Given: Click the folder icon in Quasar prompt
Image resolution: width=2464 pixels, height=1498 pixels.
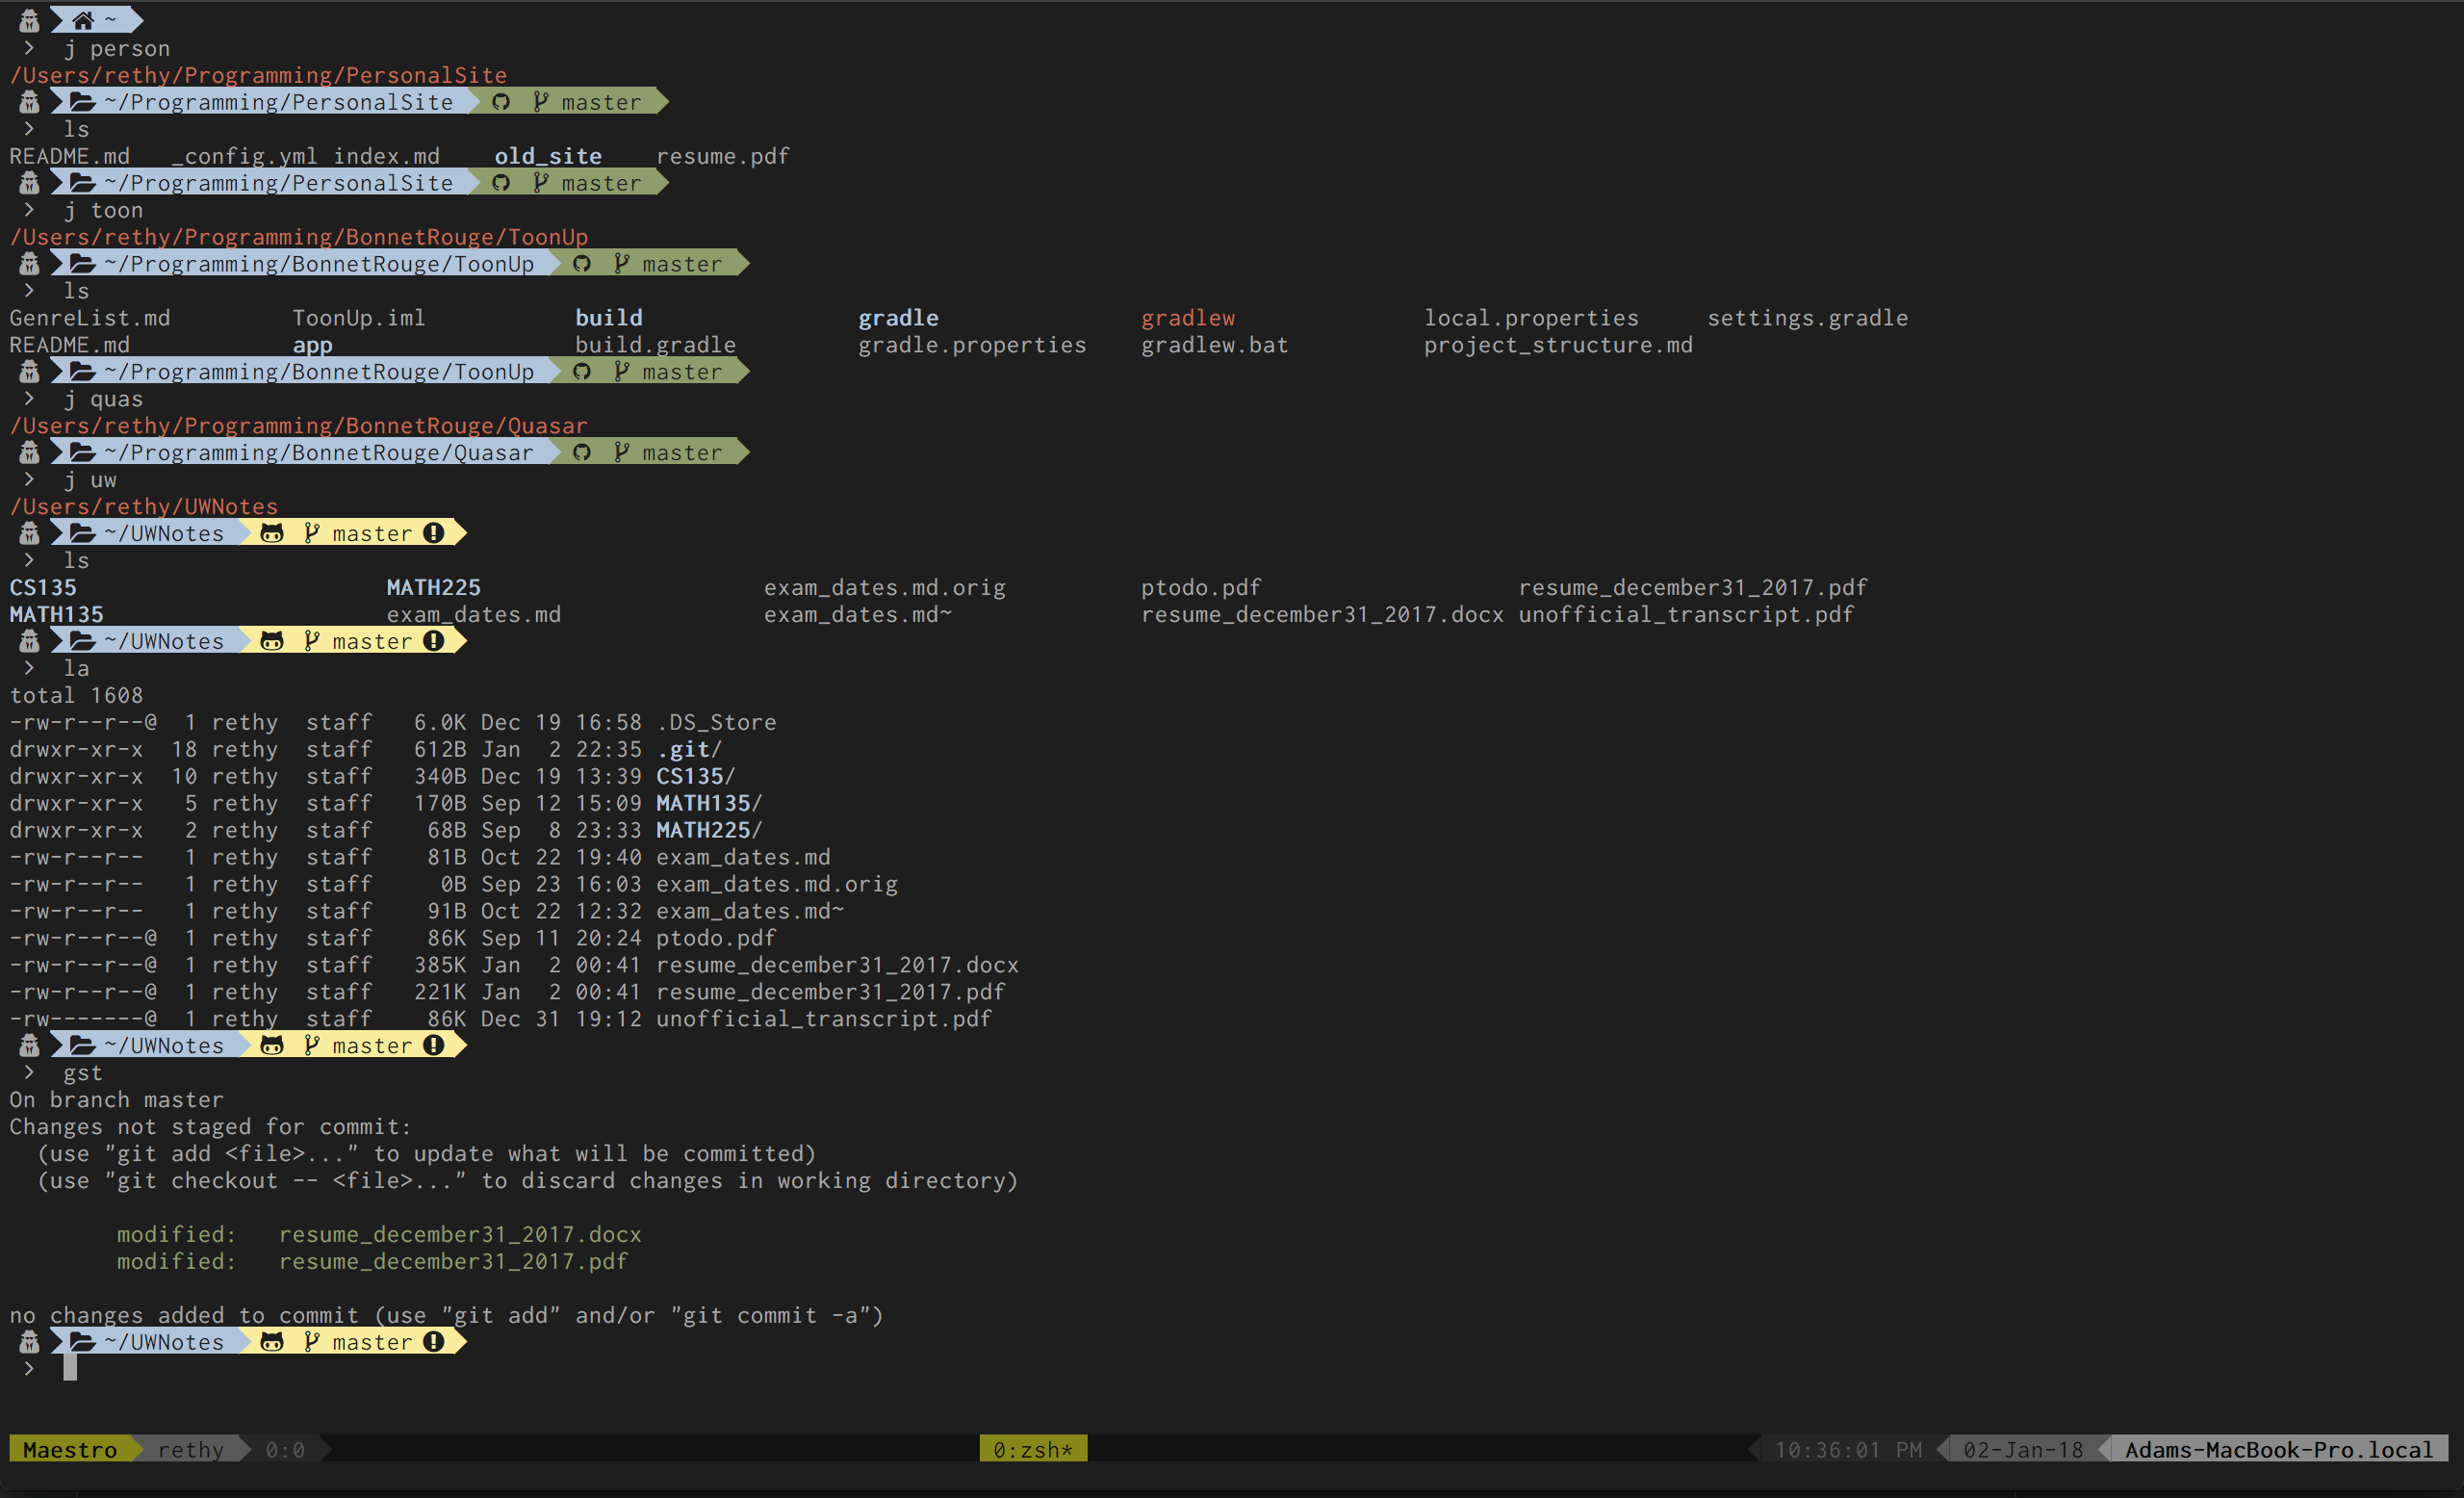Looking at the screenshot, I should pos(83,452).
